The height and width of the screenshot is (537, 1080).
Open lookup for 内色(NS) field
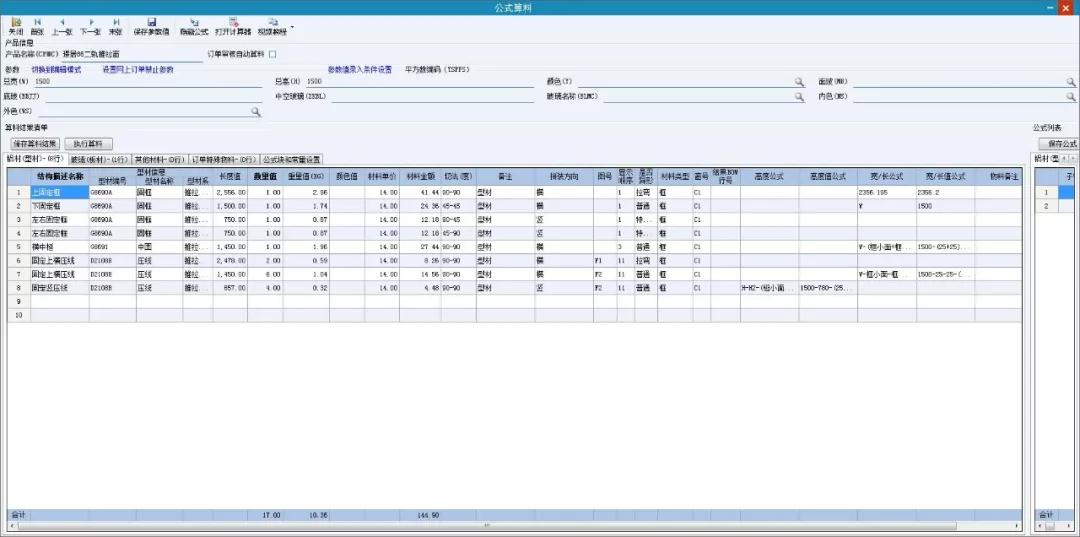coord(1071,97)
